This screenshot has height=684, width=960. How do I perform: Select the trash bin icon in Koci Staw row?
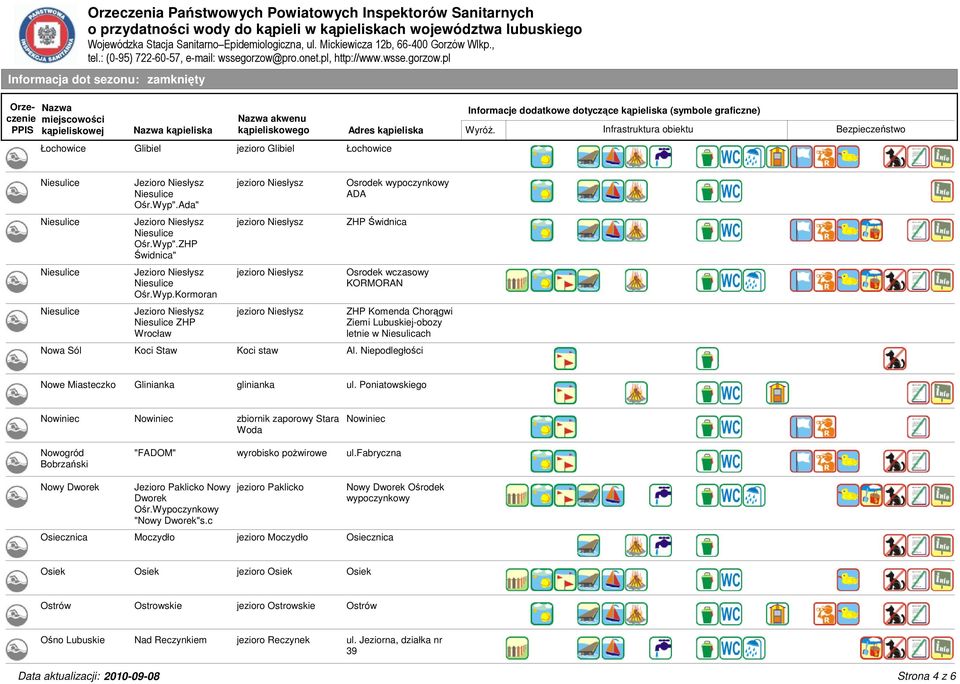point(707,359)
